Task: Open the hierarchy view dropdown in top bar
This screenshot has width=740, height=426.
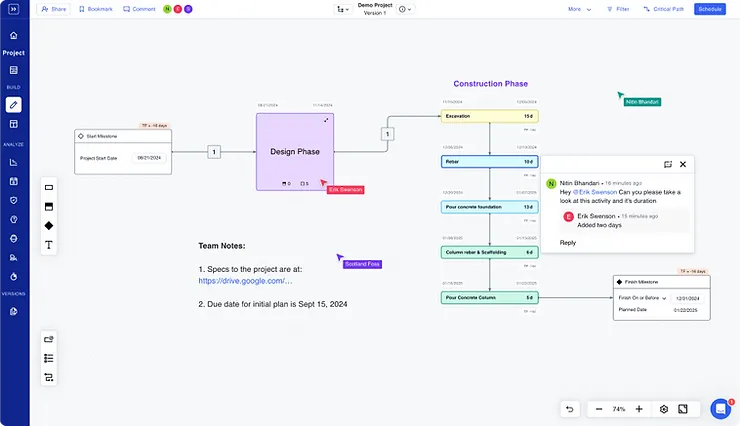Action: point(343,9)
